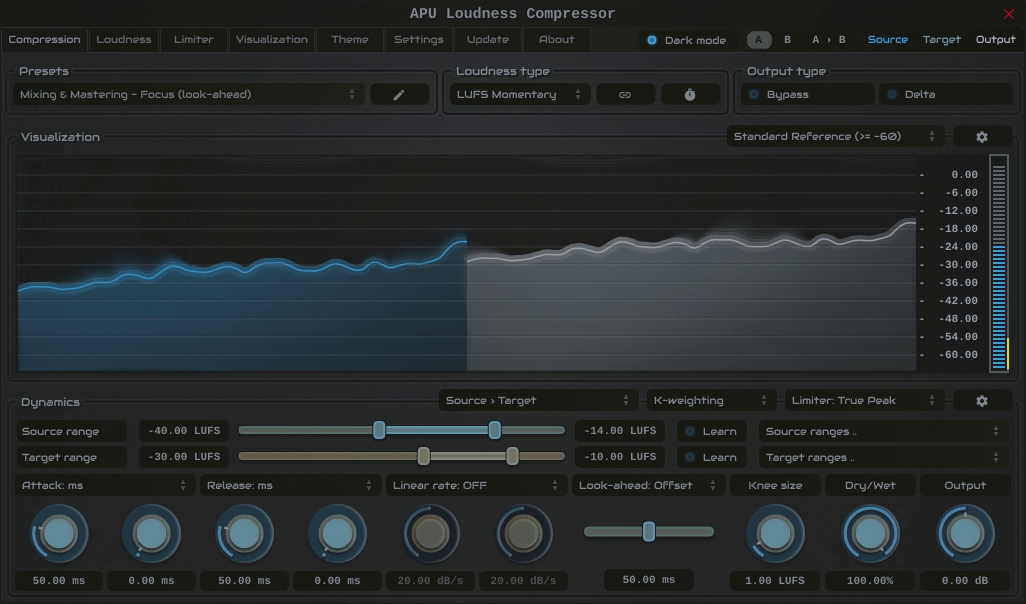The height and width of the screenshot is (604, 1026).
Task: Switch to the Theme tab
Action: [x=350, y=40]
